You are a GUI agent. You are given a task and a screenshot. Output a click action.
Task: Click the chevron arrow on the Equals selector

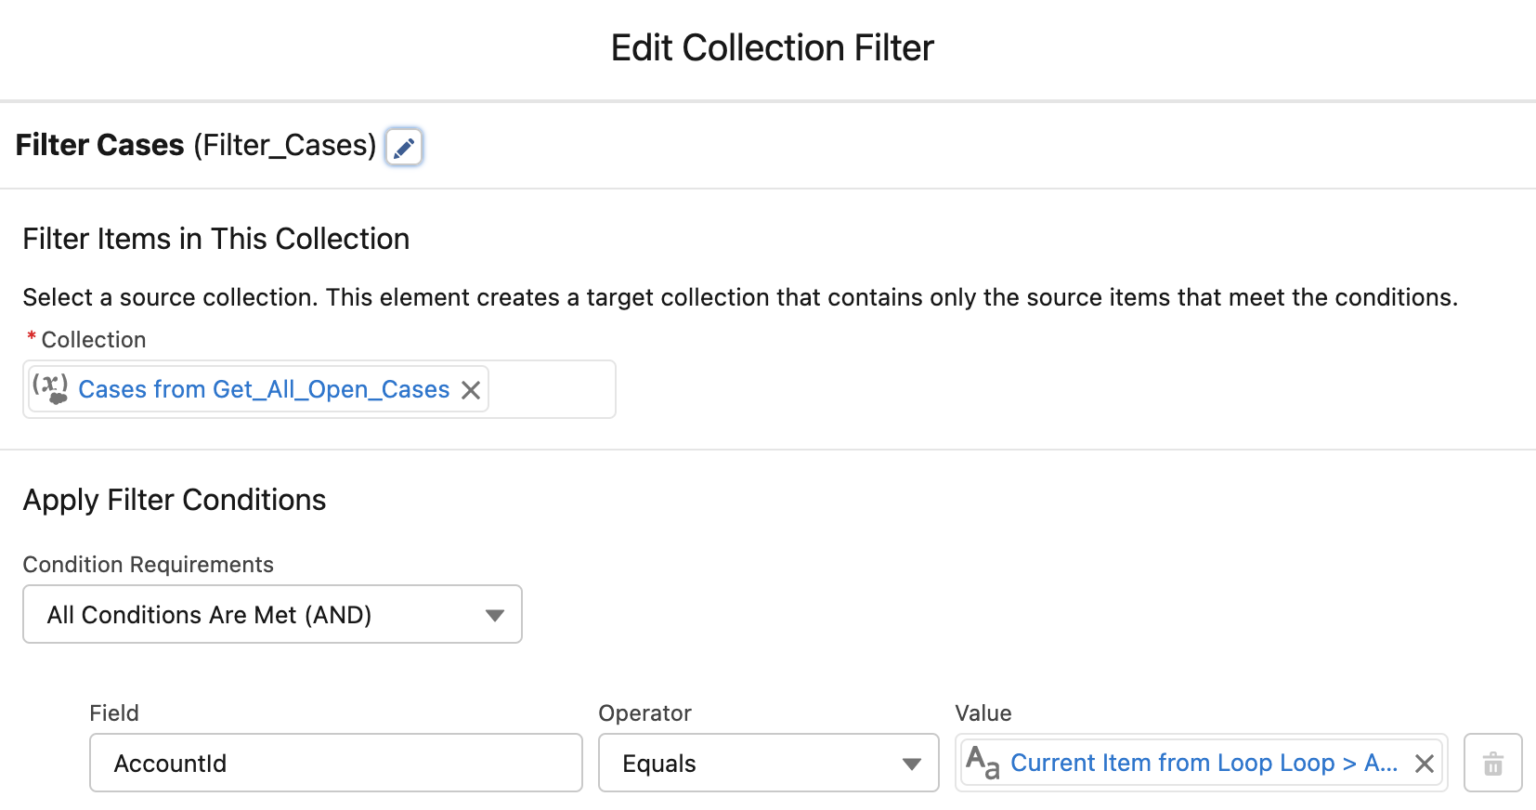(x=911, y=763)
